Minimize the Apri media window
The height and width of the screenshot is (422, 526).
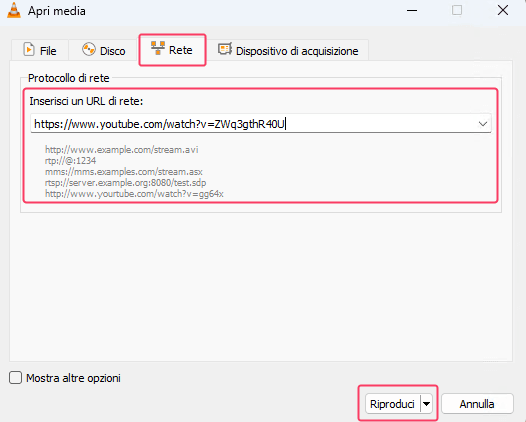coord(412,10)
